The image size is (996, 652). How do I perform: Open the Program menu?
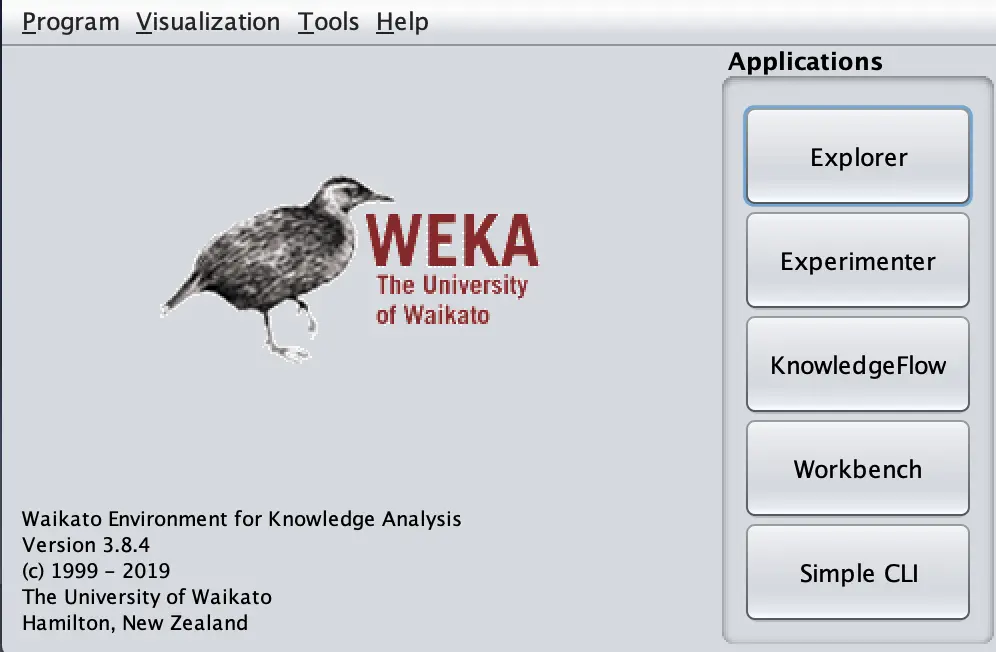point(71,22)
